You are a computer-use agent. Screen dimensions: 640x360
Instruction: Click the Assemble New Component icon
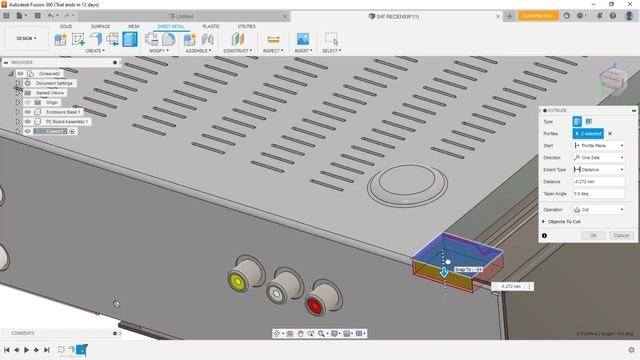tap(190, 39)
